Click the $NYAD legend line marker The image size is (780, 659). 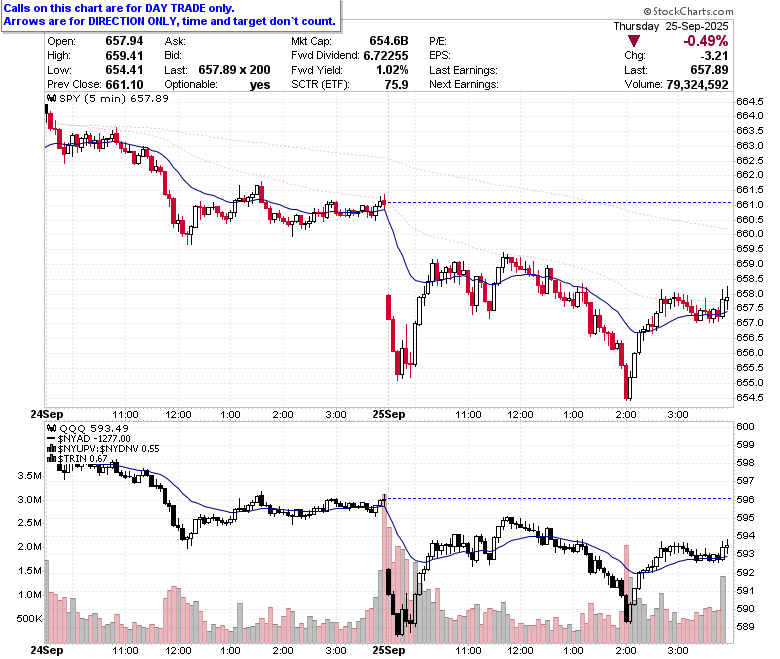pyautogui.click(x=52, y=439)
